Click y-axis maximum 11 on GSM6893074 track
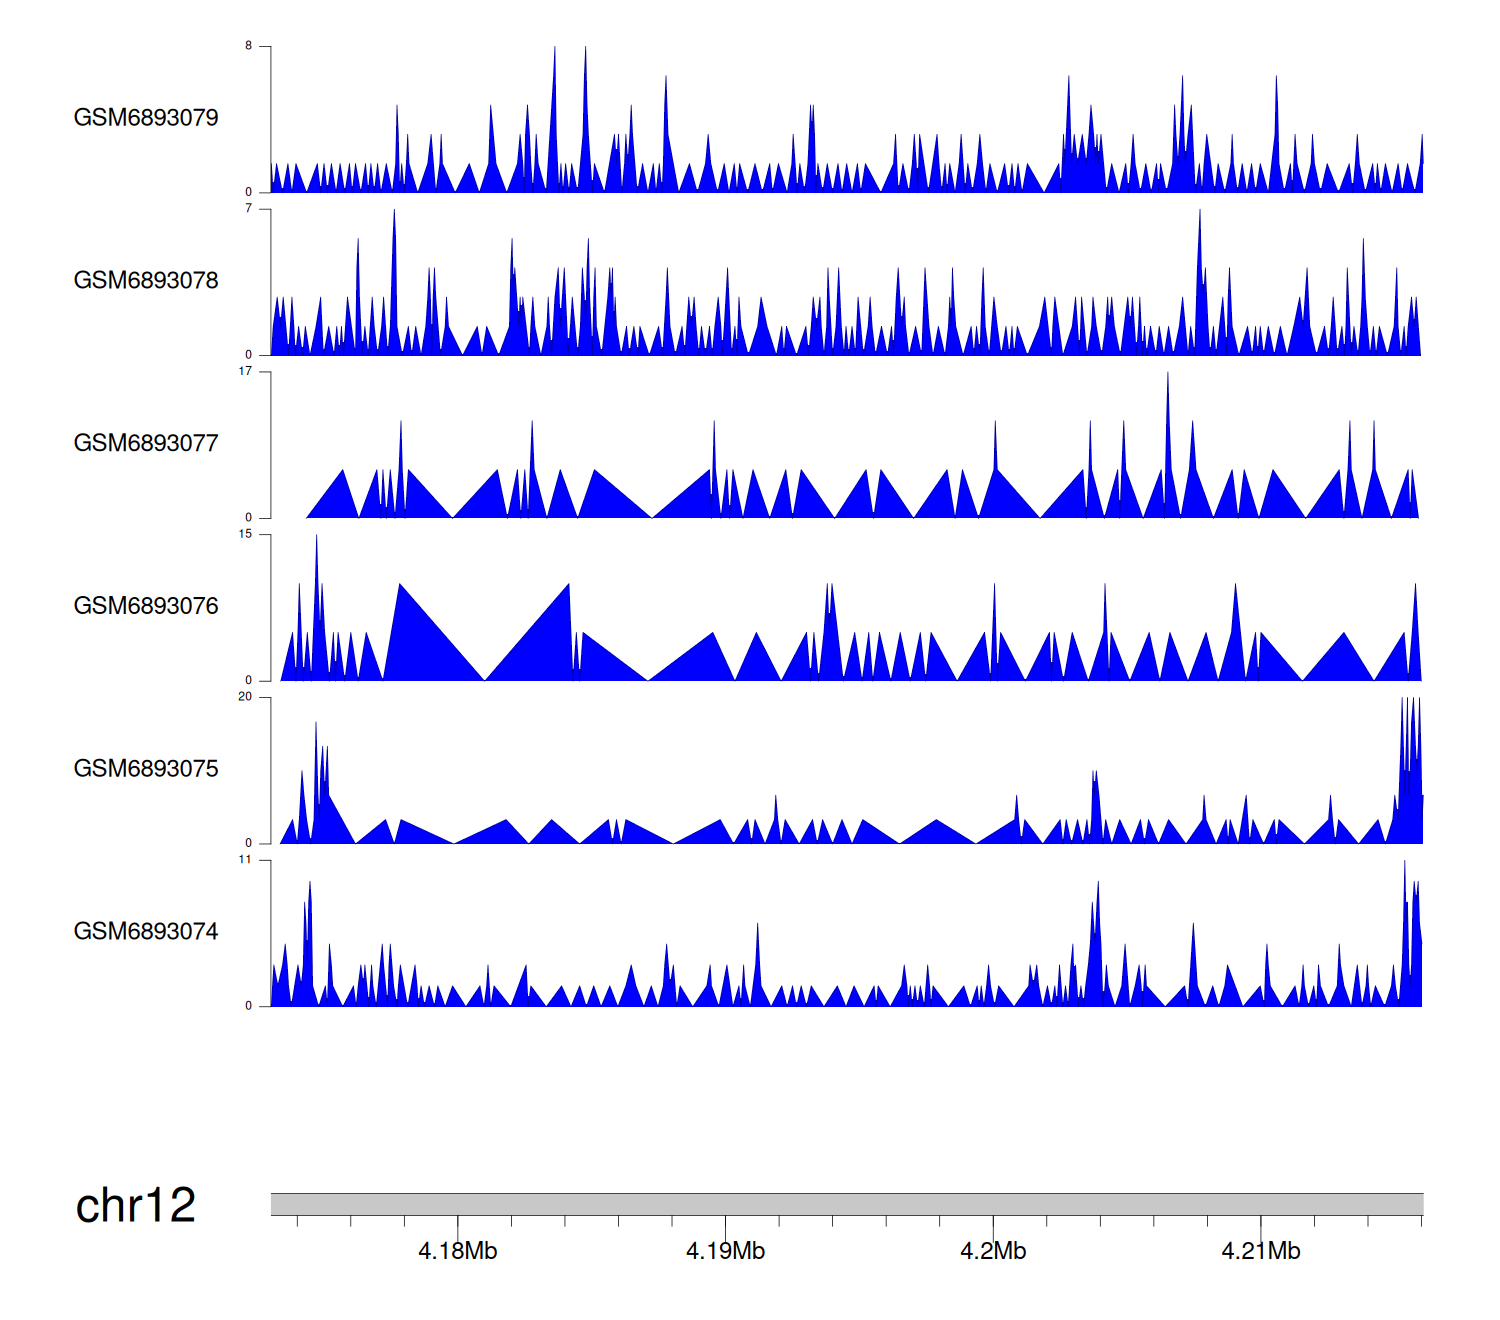The height and width of the screenshot is (1320, 1500). tap(246, 860)
